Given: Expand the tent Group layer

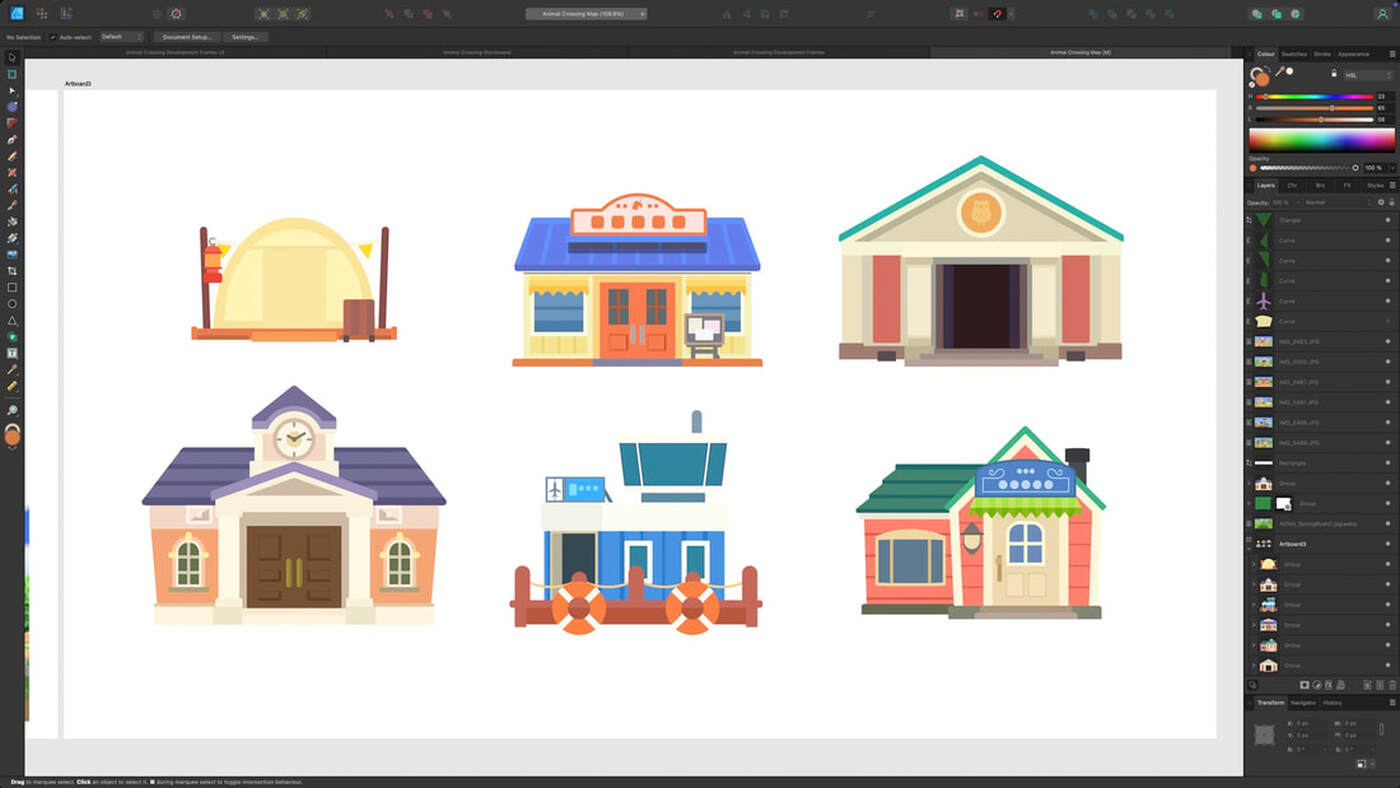Looking at the screenshot, I should click(x=1253, y=564).
